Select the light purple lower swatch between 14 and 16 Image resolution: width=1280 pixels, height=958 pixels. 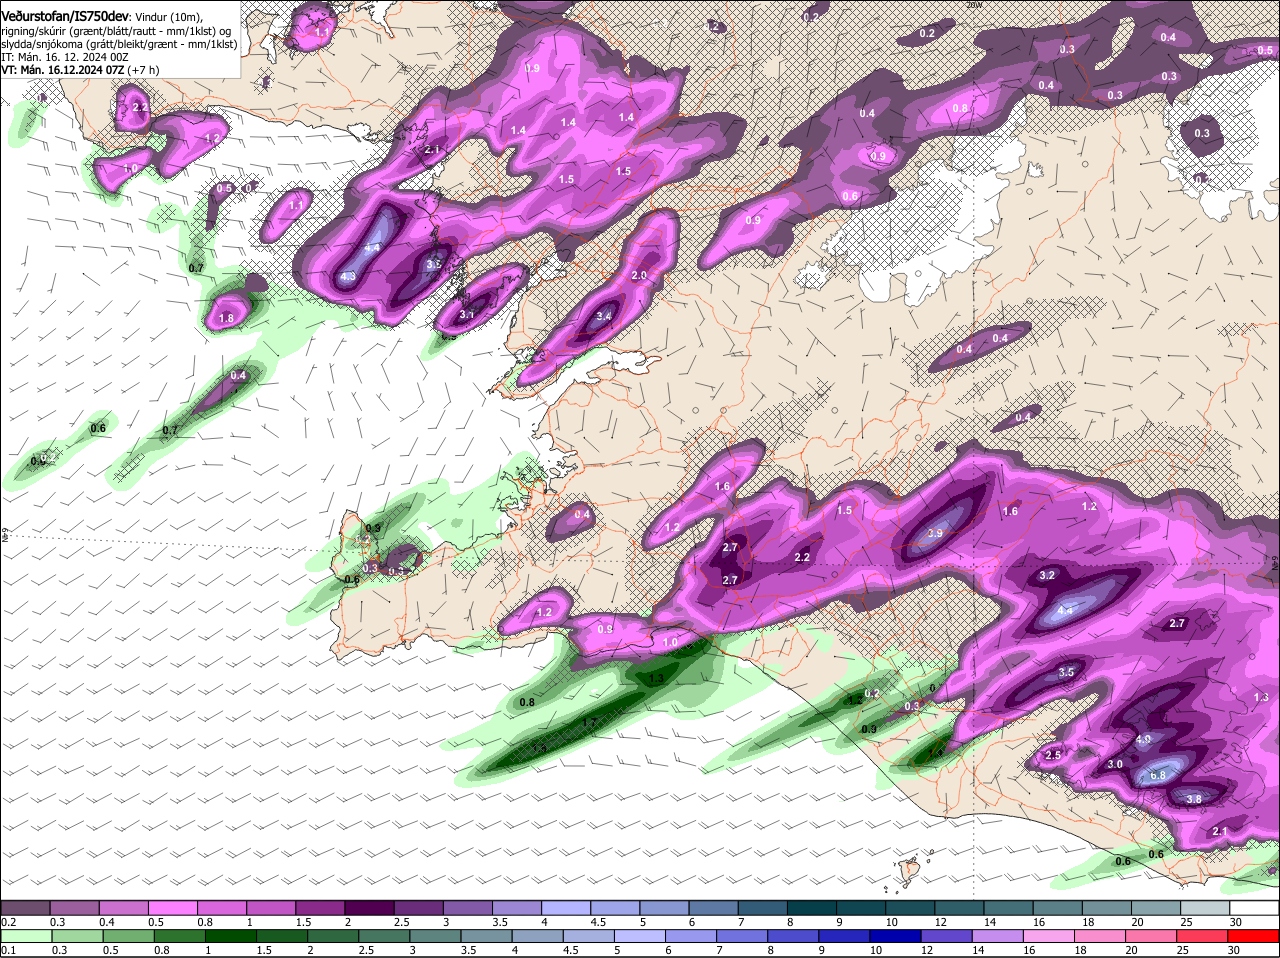(x=997, y=936)
